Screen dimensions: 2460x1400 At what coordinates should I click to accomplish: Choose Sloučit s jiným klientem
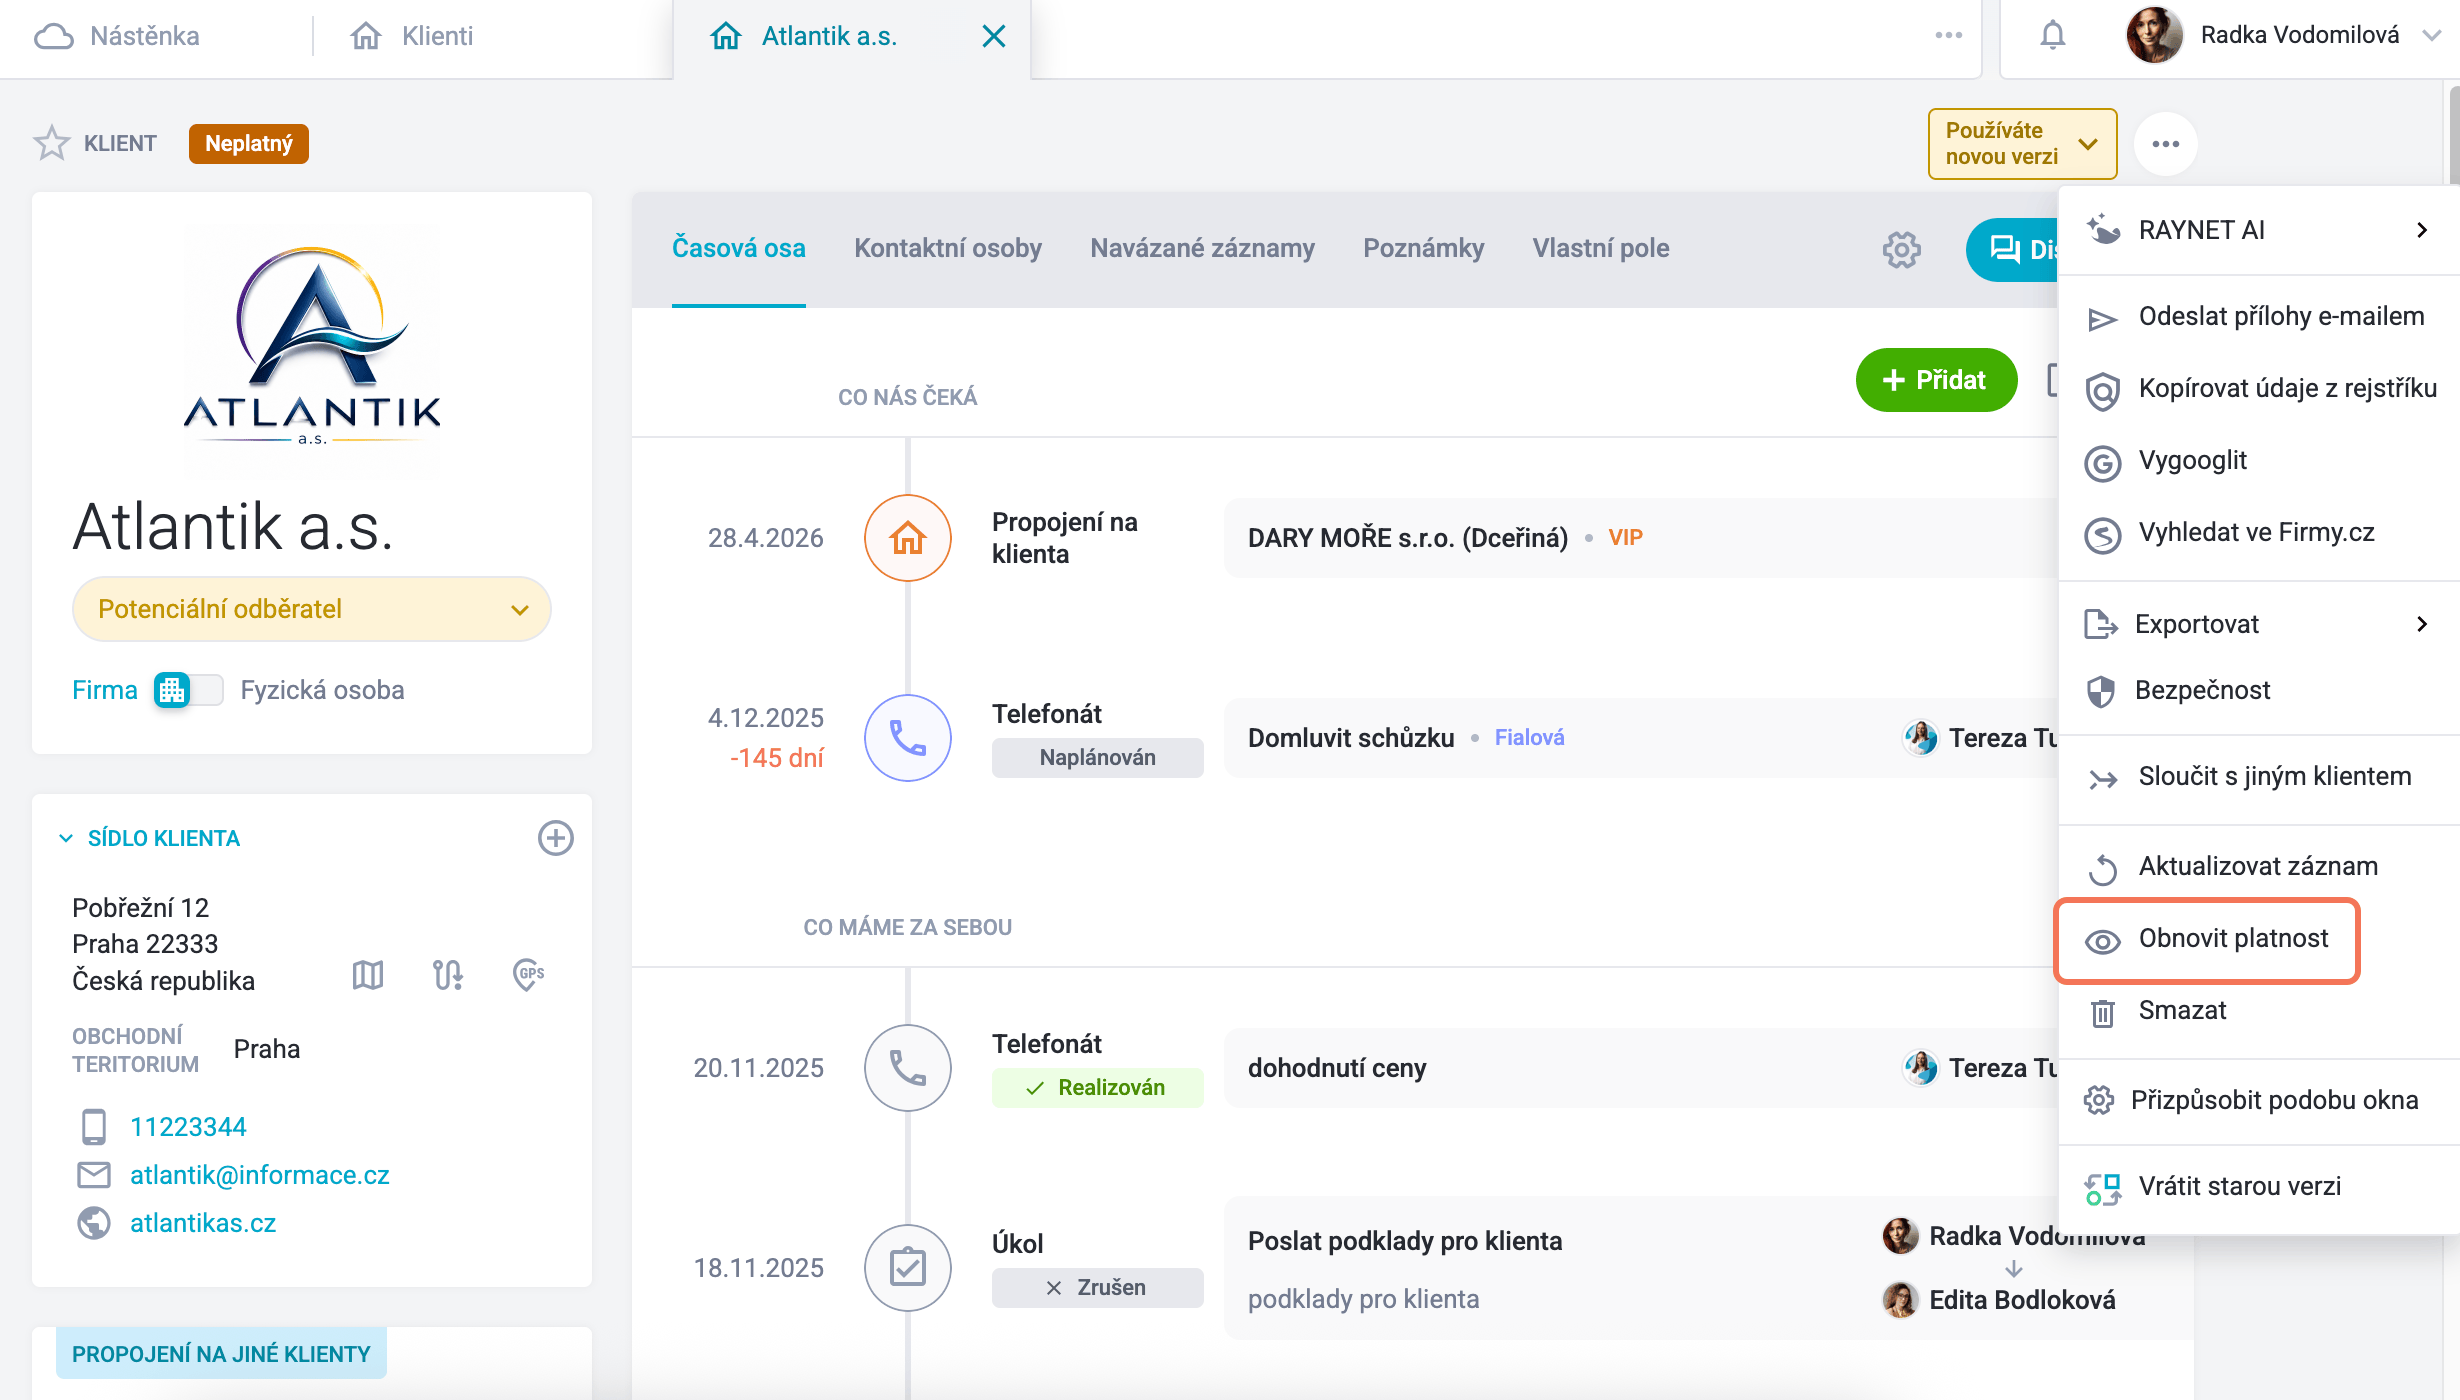tap(2259, 777)
